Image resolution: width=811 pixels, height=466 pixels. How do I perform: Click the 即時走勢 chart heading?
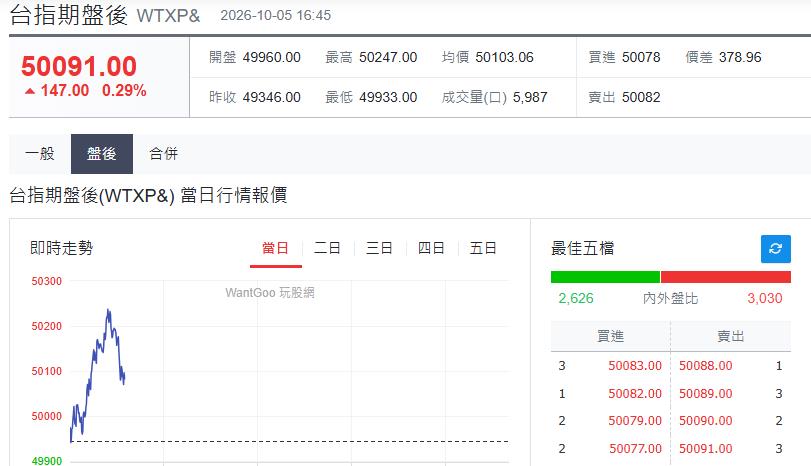coord(62,248)
